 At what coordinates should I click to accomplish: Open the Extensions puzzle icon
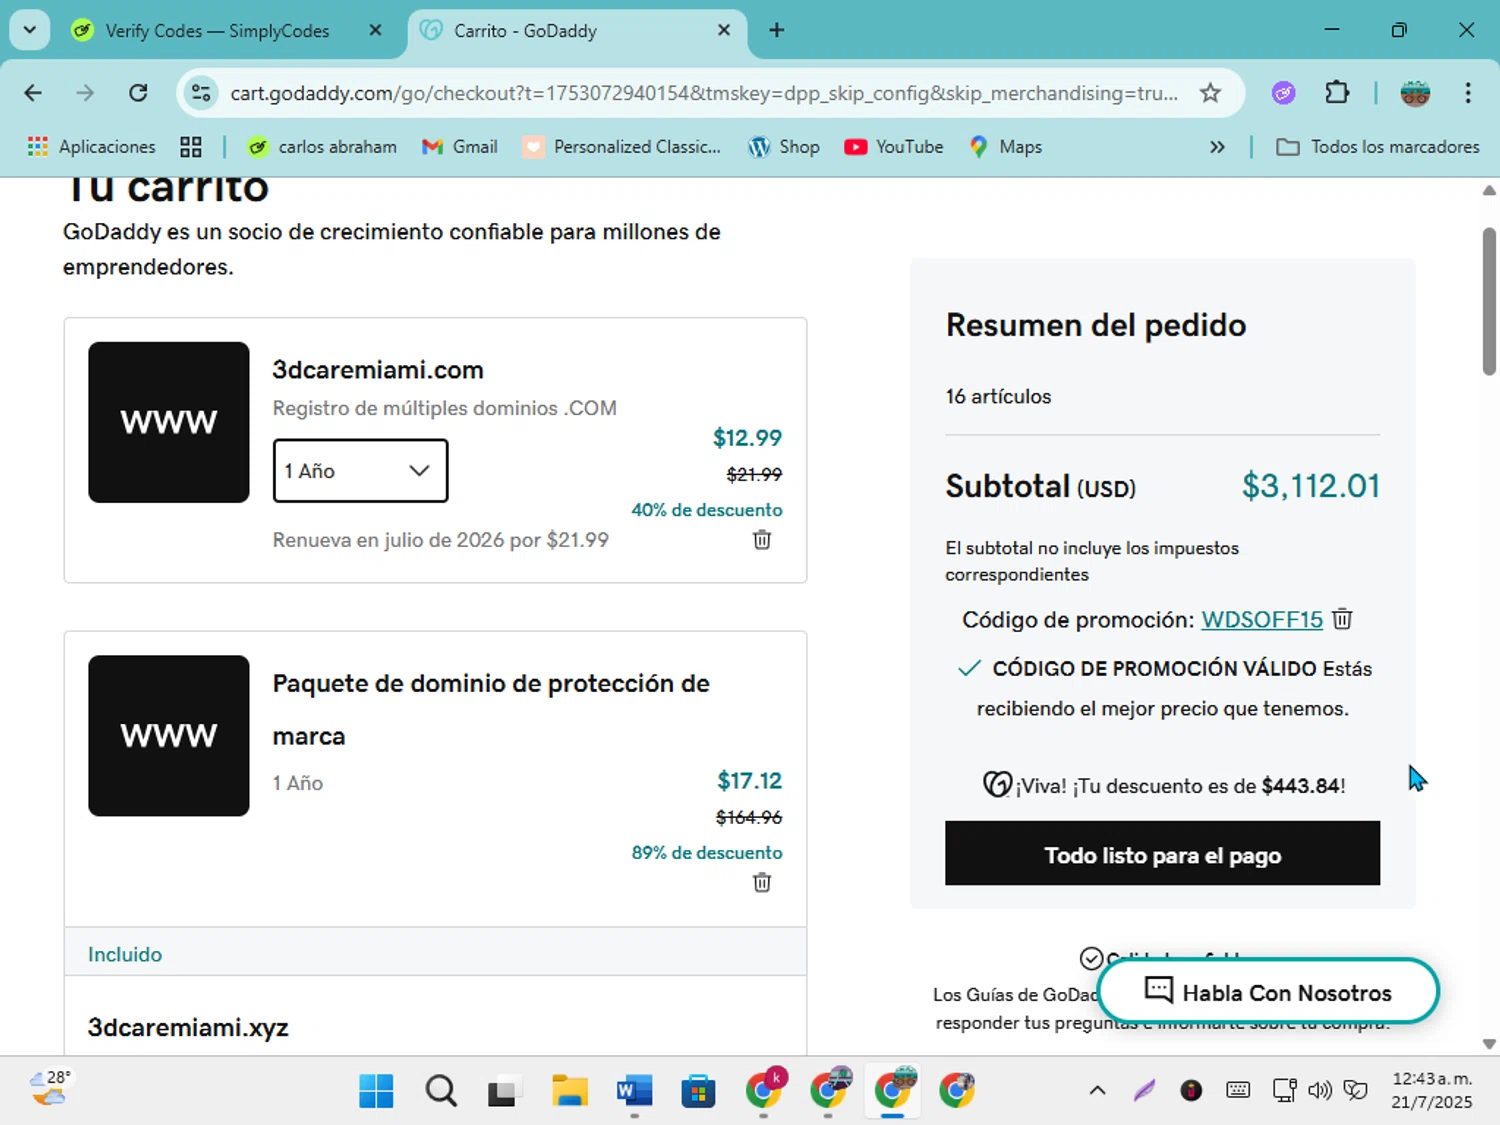(1337, 93)
